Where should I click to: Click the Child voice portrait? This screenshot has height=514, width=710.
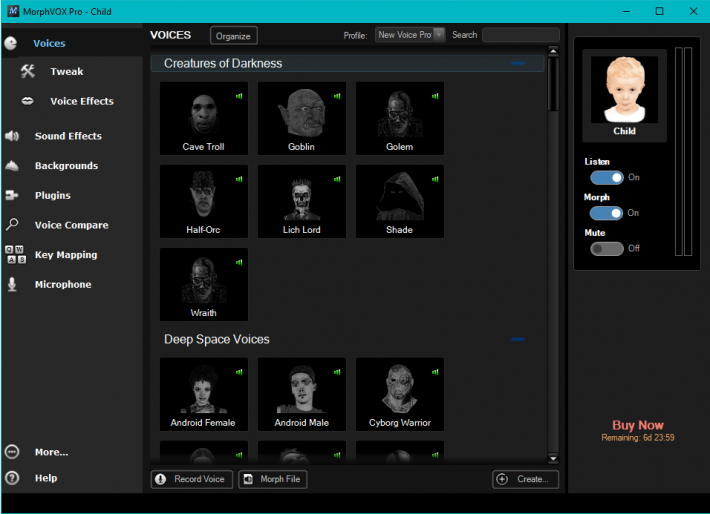click(624, 90)
